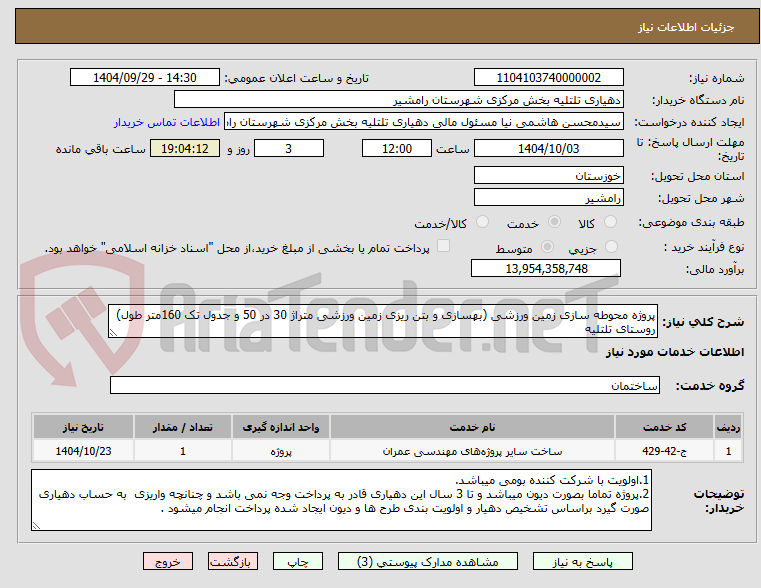Image resolution: width=761 pixels, height=588 pixels.
Task: Click the ایجاد کننده درخواست field
Action: tap(423, 122)
